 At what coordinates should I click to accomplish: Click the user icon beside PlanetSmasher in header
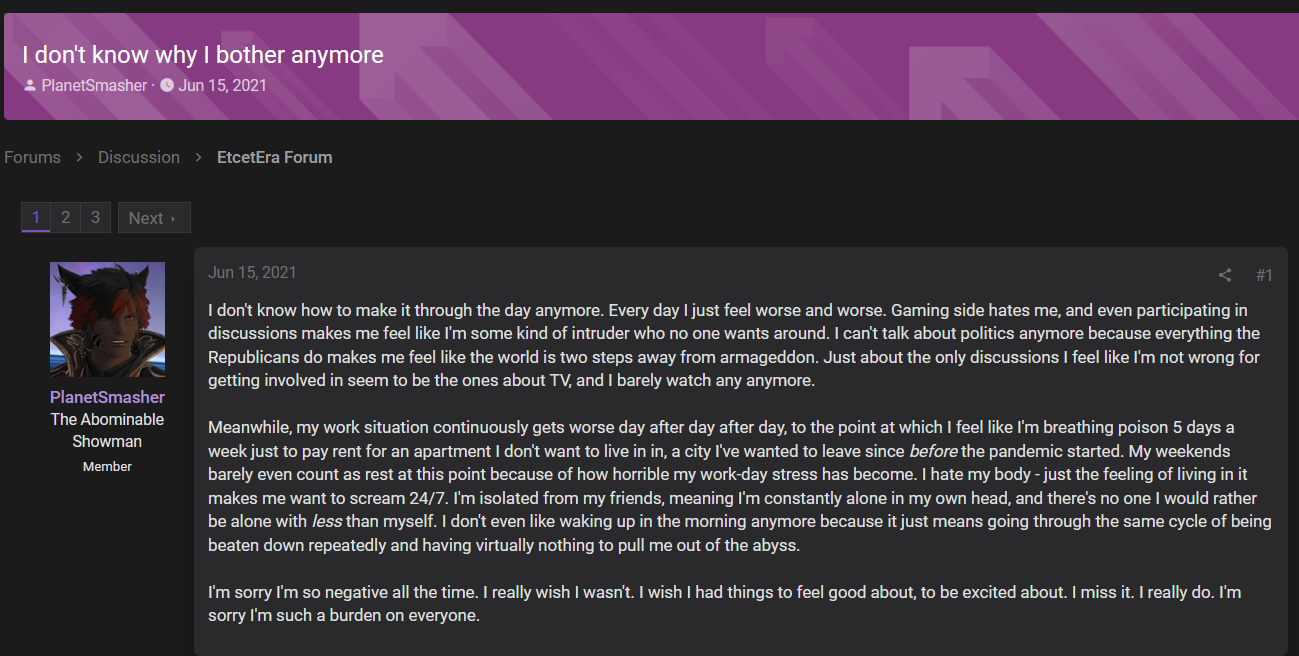(x=30, y=86)
